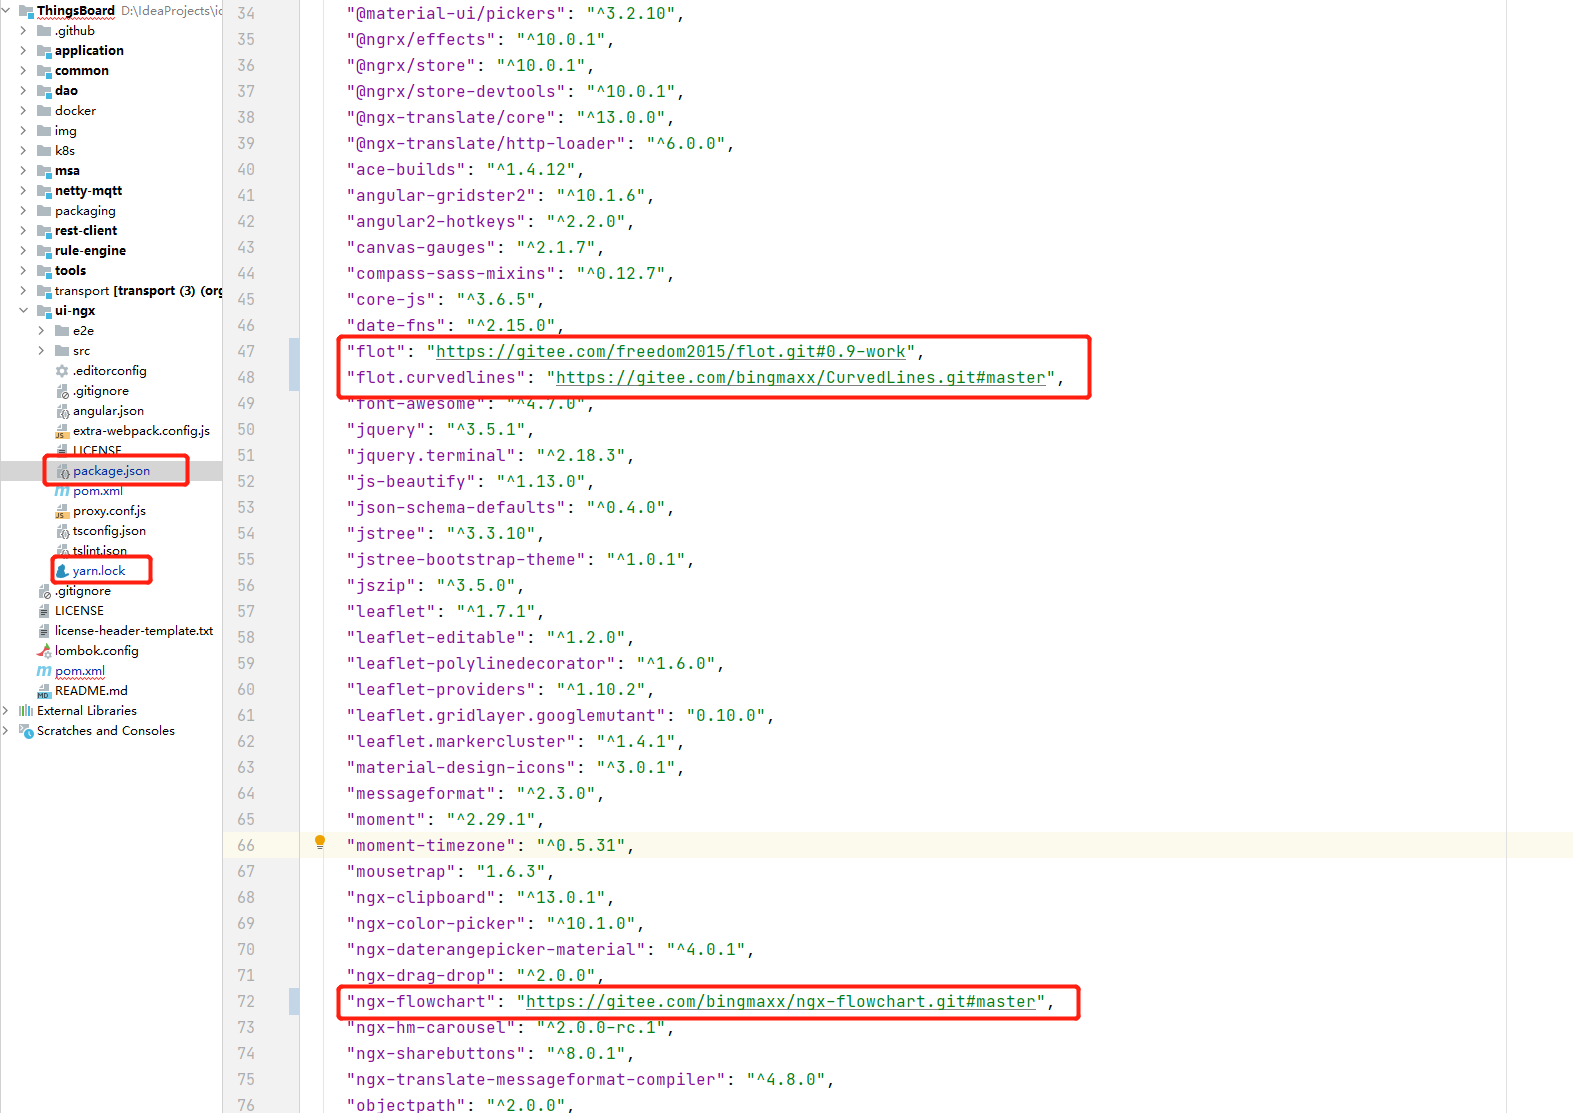The height and width of the screenshot is (1113, 1573).
Task: Click the yarn.lock file icon
Action: [62, 571]
